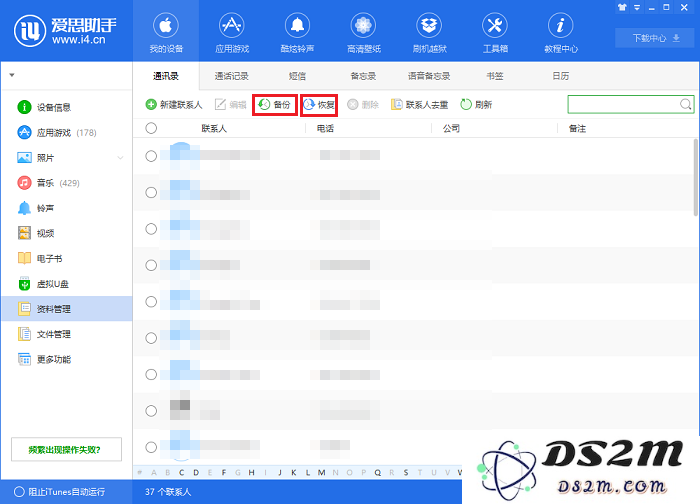
Task: Sort by the 电话 column header
Action: point(325,129)
